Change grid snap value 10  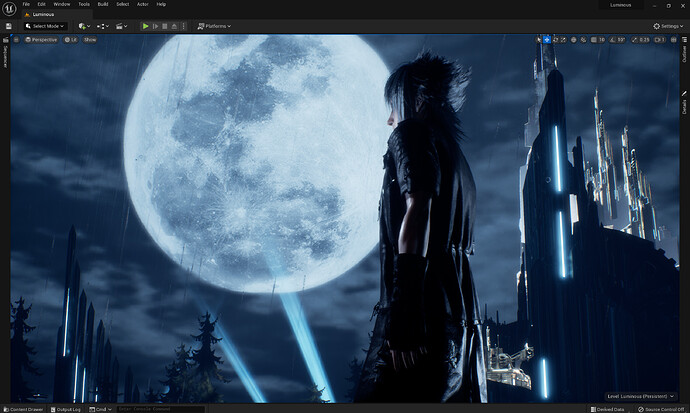602,40
